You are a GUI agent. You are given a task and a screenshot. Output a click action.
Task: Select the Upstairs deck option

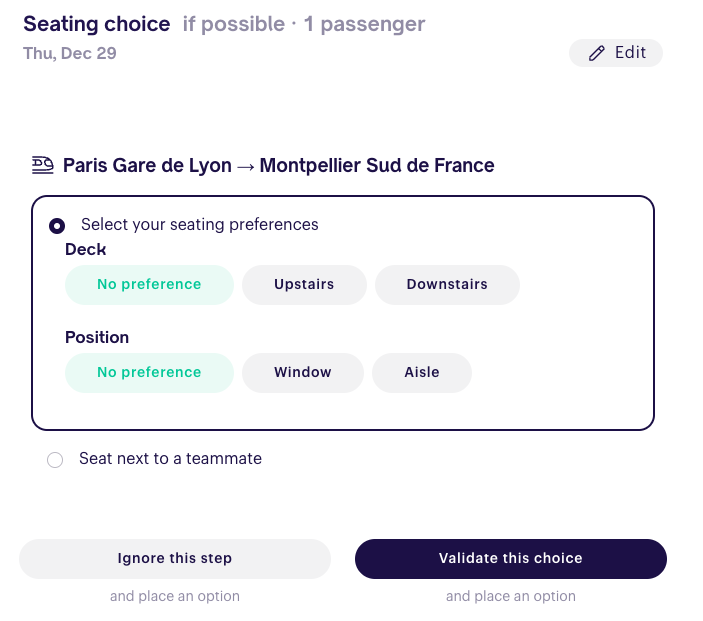coord(304,285)
